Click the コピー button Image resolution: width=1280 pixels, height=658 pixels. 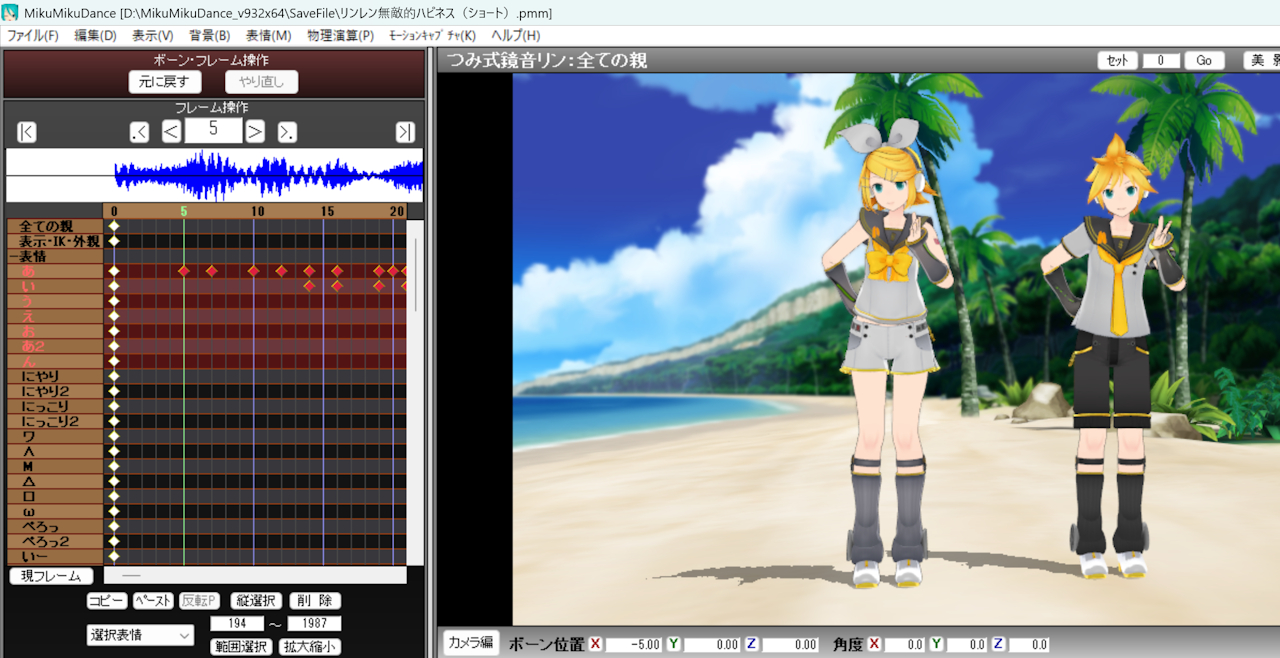click(107, 601)
